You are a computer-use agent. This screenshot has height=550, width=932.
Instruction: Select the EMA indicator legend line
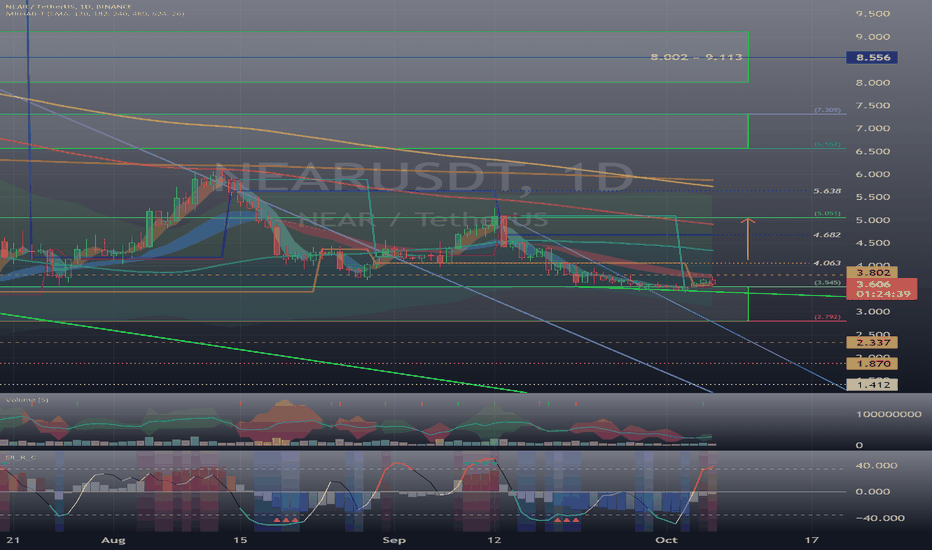pos(95,14)
